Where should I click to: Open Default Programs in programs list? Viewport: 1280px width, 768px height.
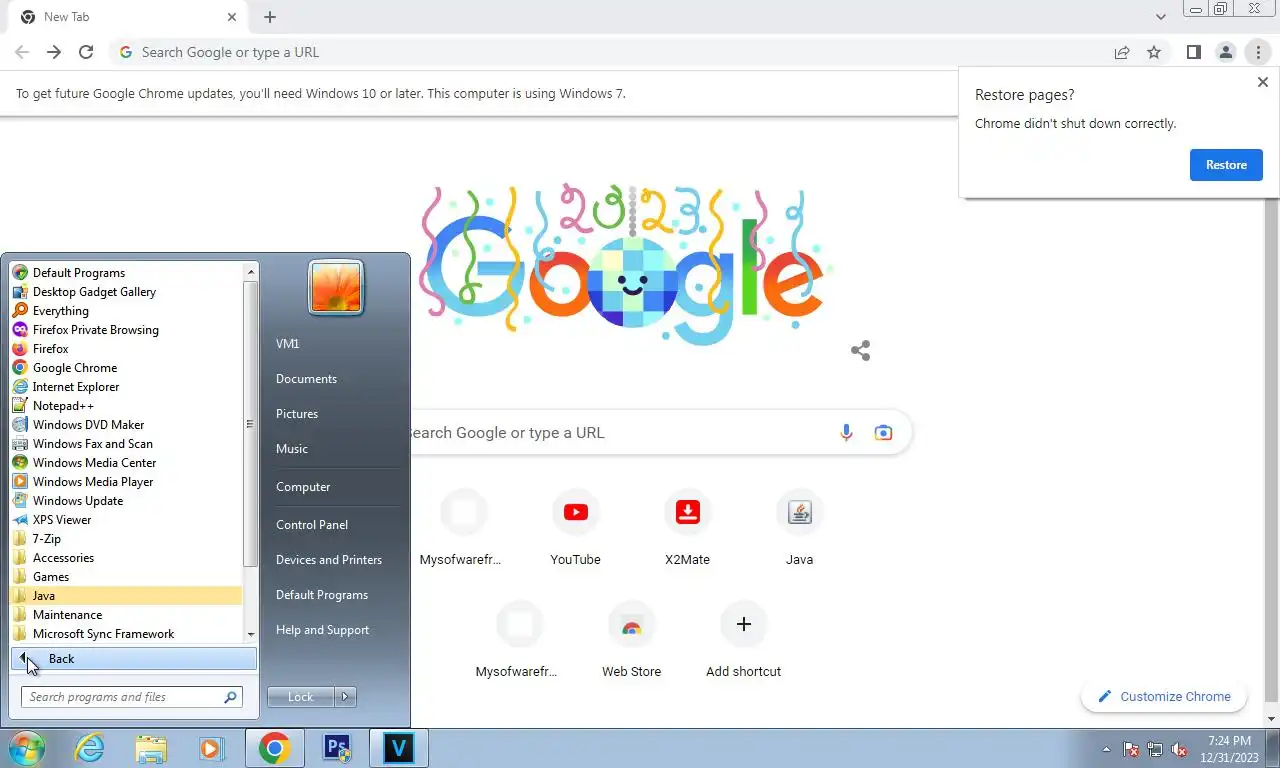point(126,273)
